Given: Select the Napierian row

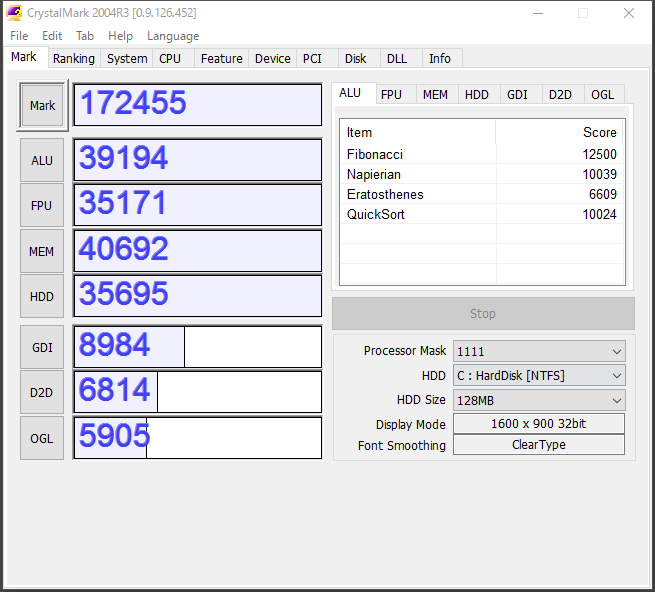Looking at the screenshot, I should coord(482,174).
